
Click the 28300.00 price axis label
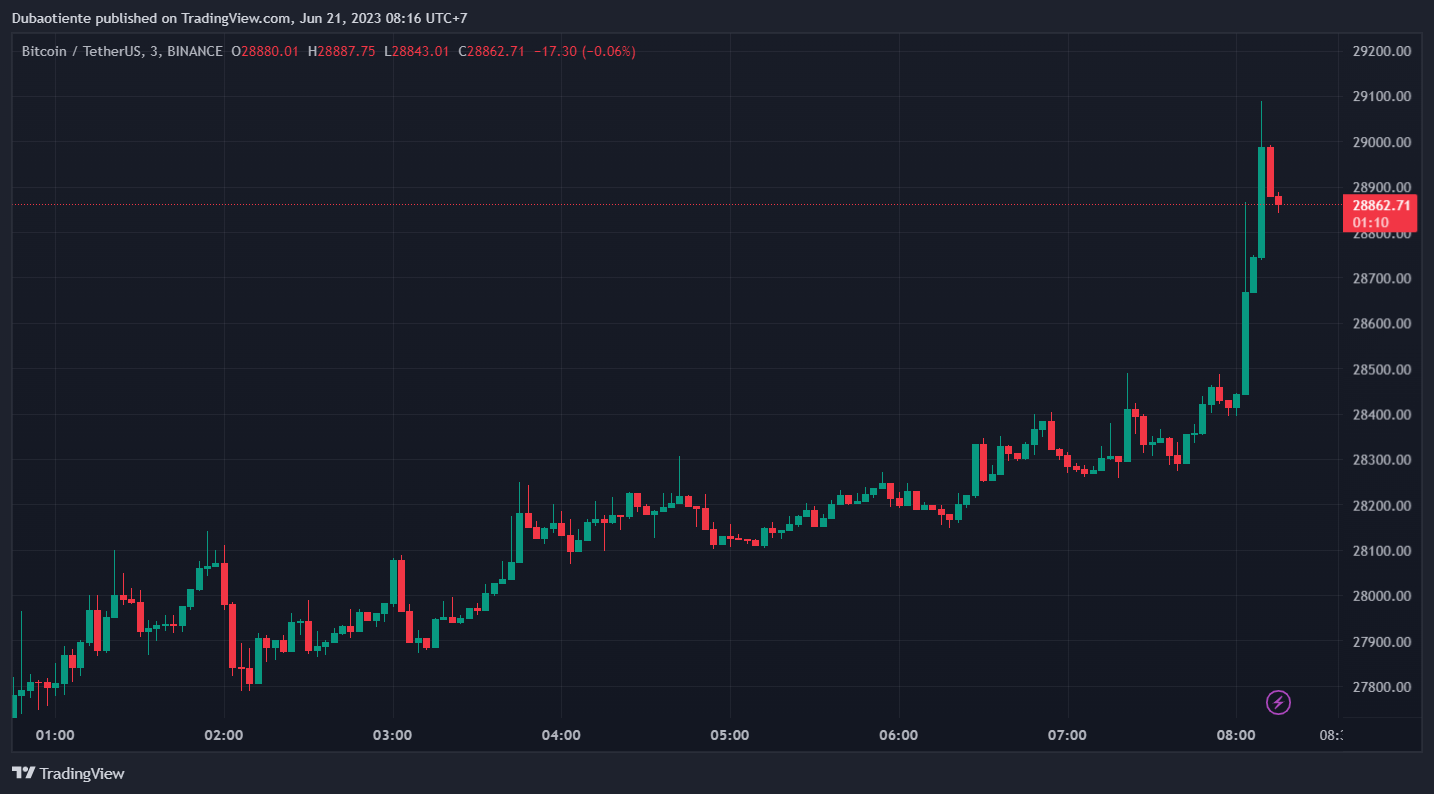tap(1381, 460)
